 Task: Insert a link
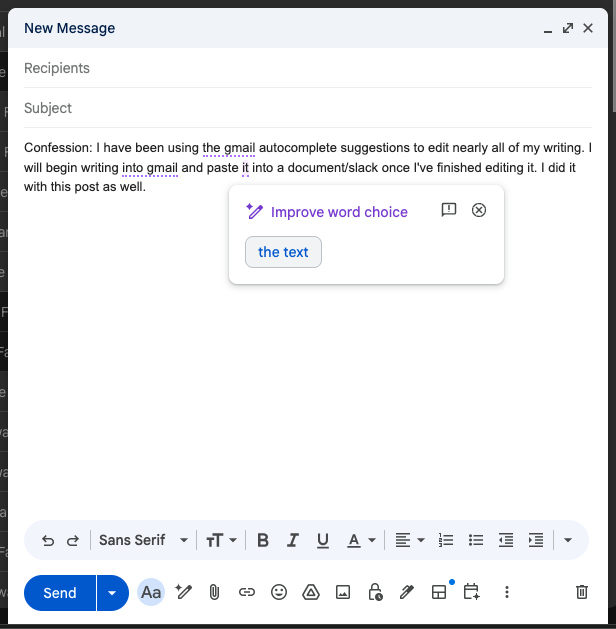tap(247, 592)
